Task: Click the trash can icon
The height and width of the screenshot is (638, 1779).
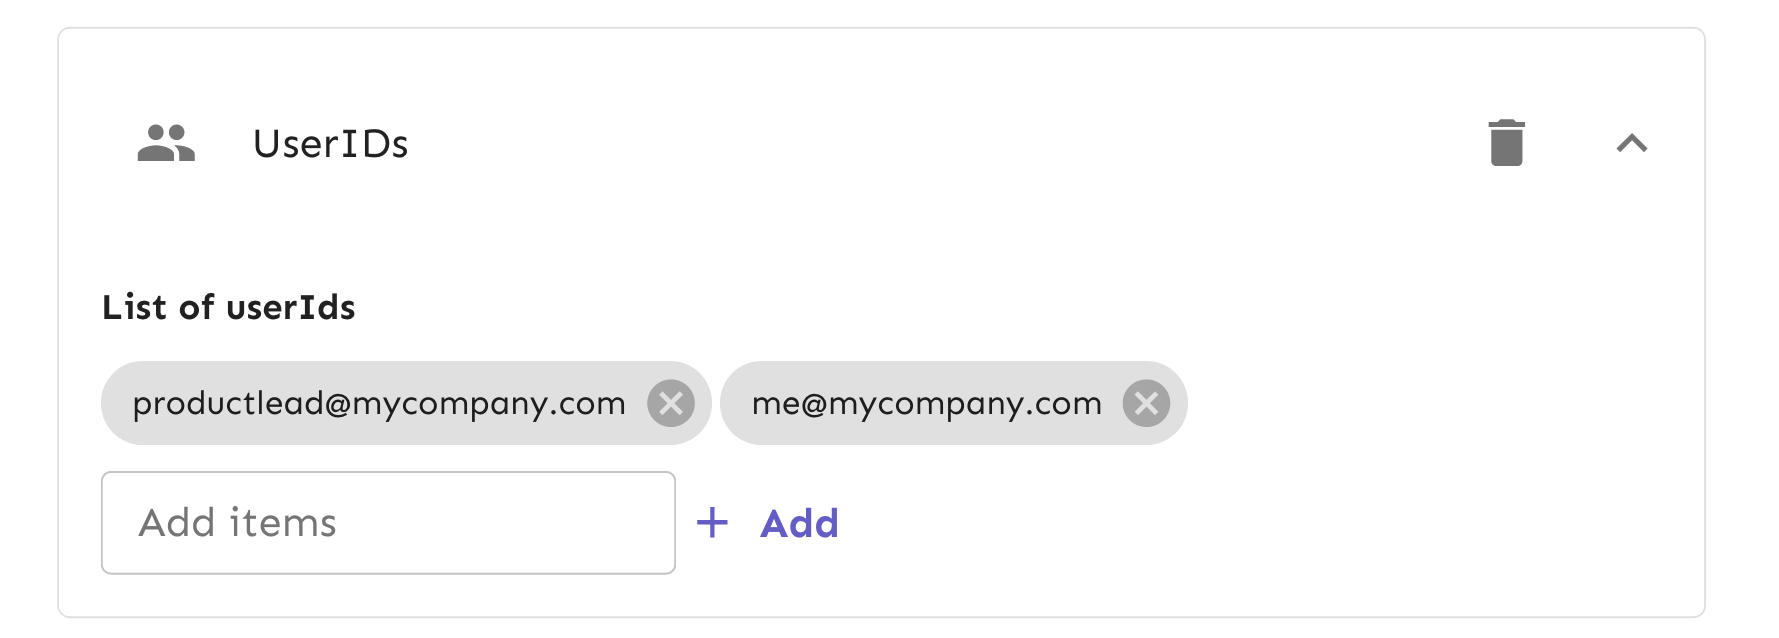Action: [x=1506, y=143]
